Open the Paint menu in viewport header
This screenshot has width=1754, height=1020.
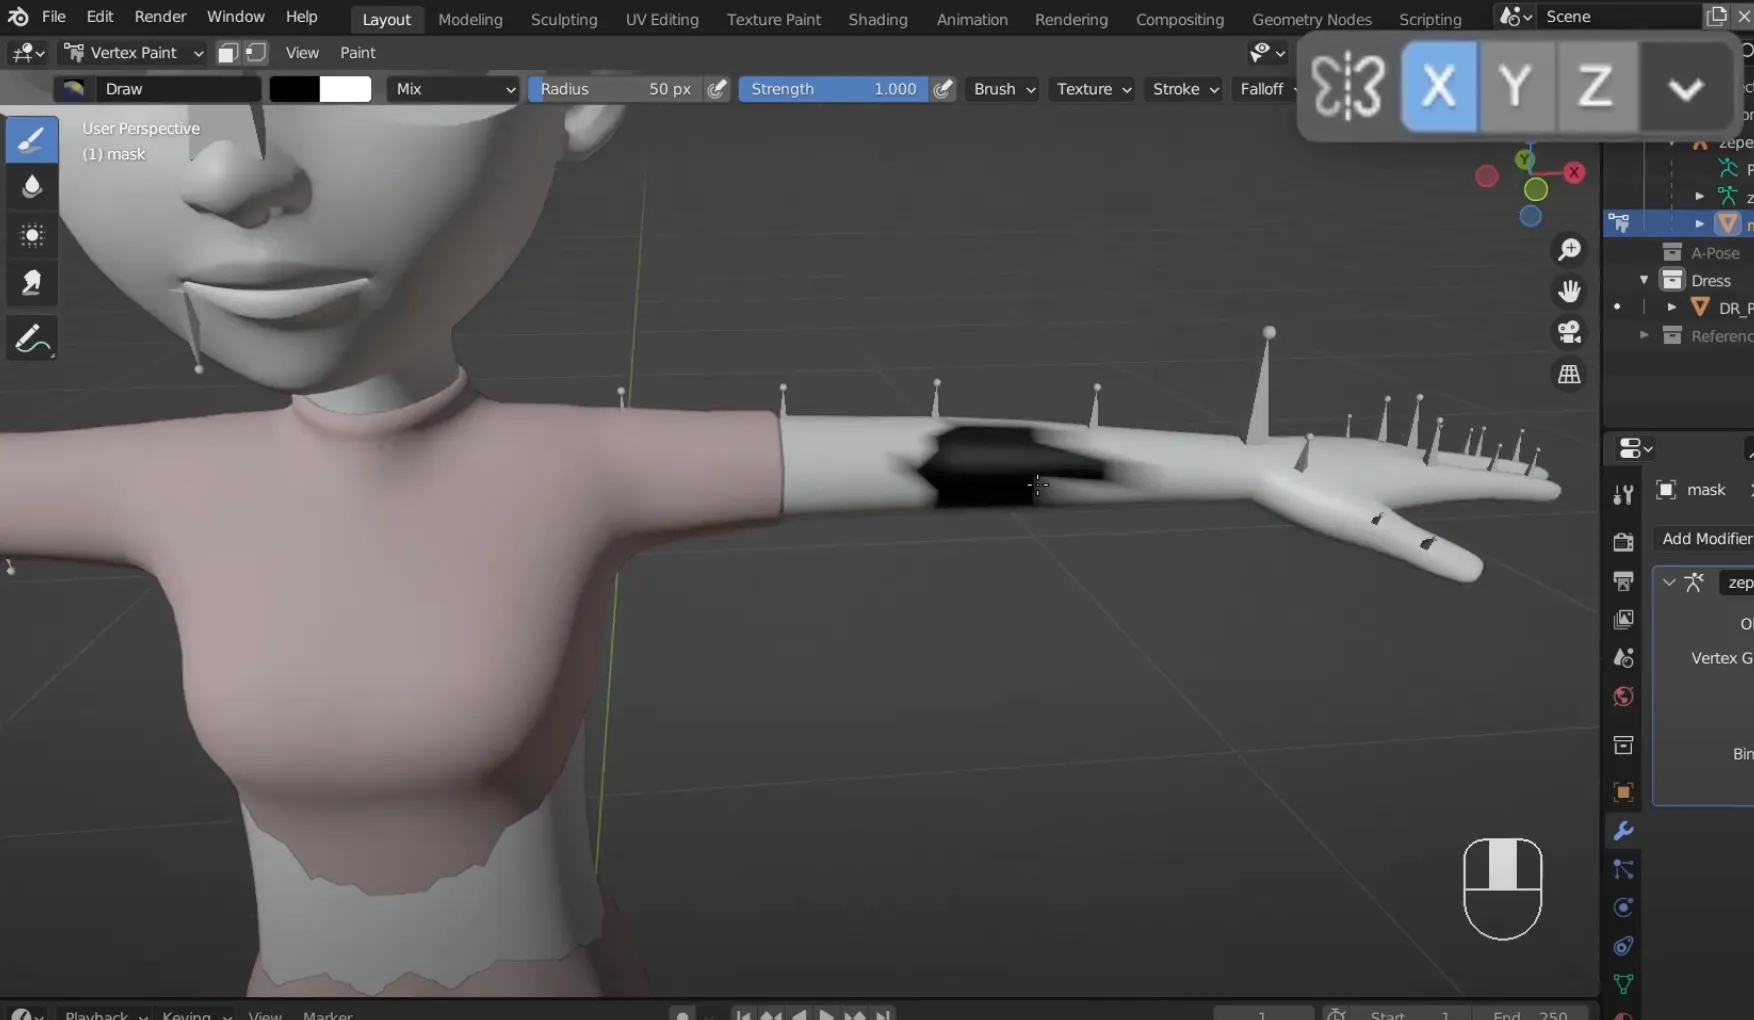pos(357,53)
